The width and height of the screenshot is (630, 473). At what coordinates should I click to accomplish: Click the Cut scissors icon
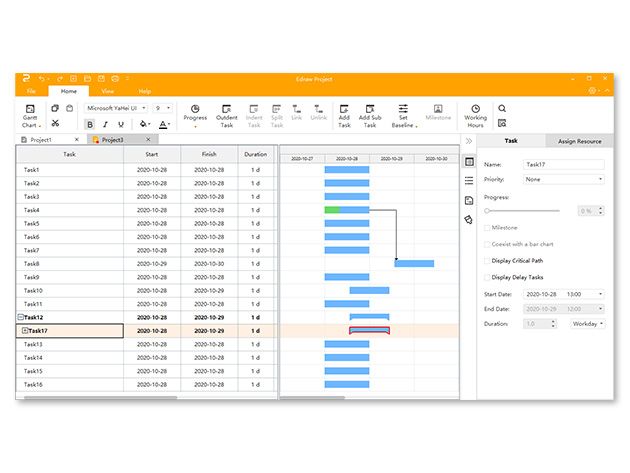[x=55, y=123]
